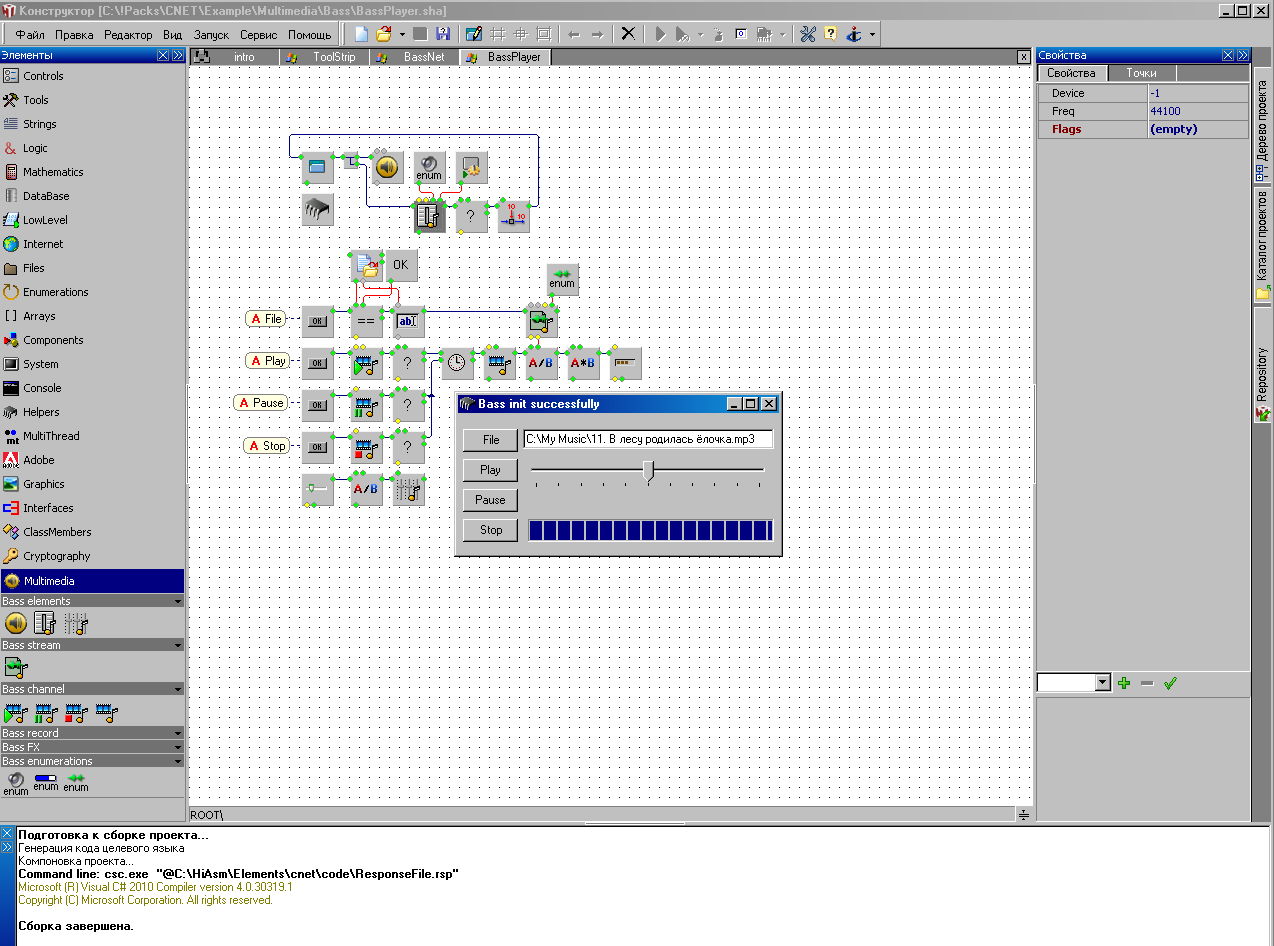The width and height of the screenshot is (1274, 946).
Task: Click the new document toolbar icon
Action: [361, 34]
